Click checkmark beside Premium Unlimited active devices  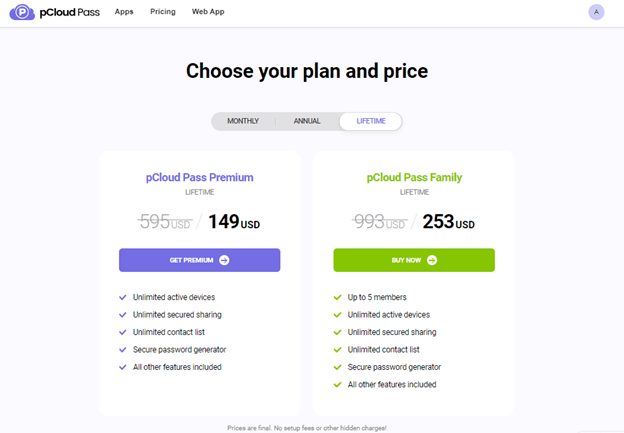[x=123, y=297]
